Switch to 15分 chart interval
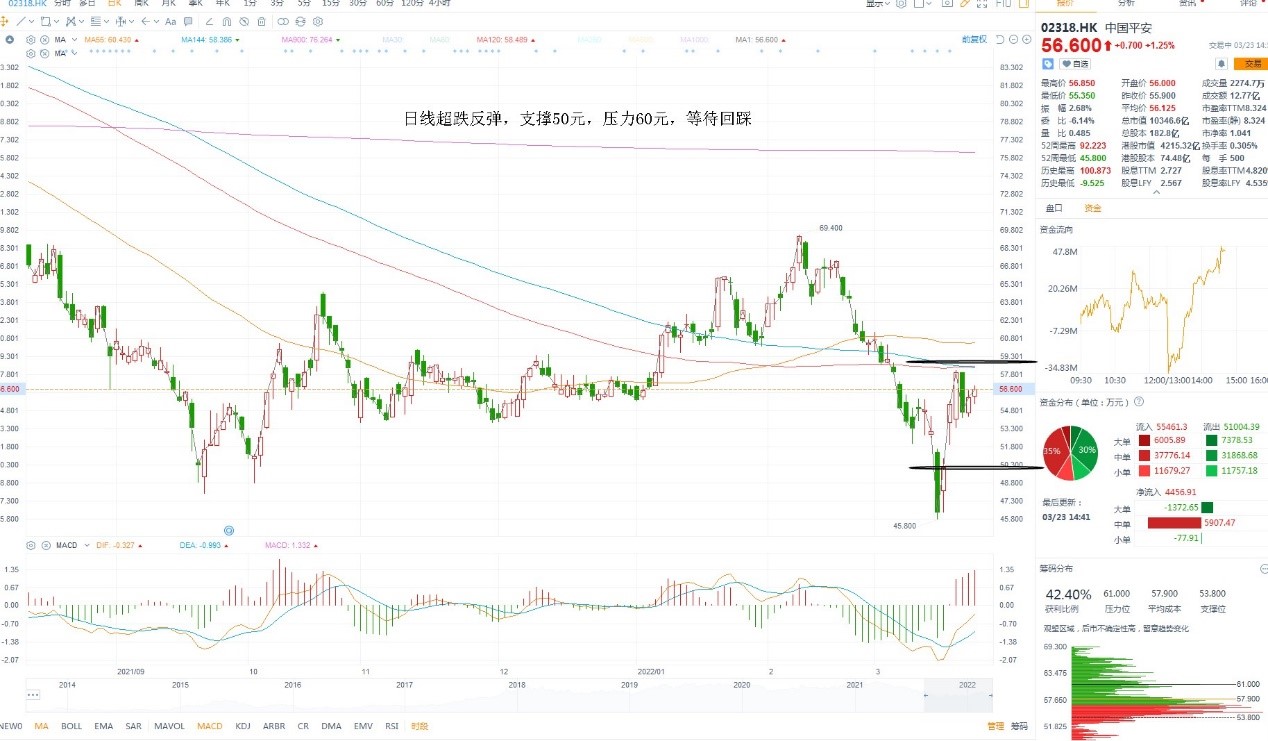 pyautogui.click(x=331, y=4)
